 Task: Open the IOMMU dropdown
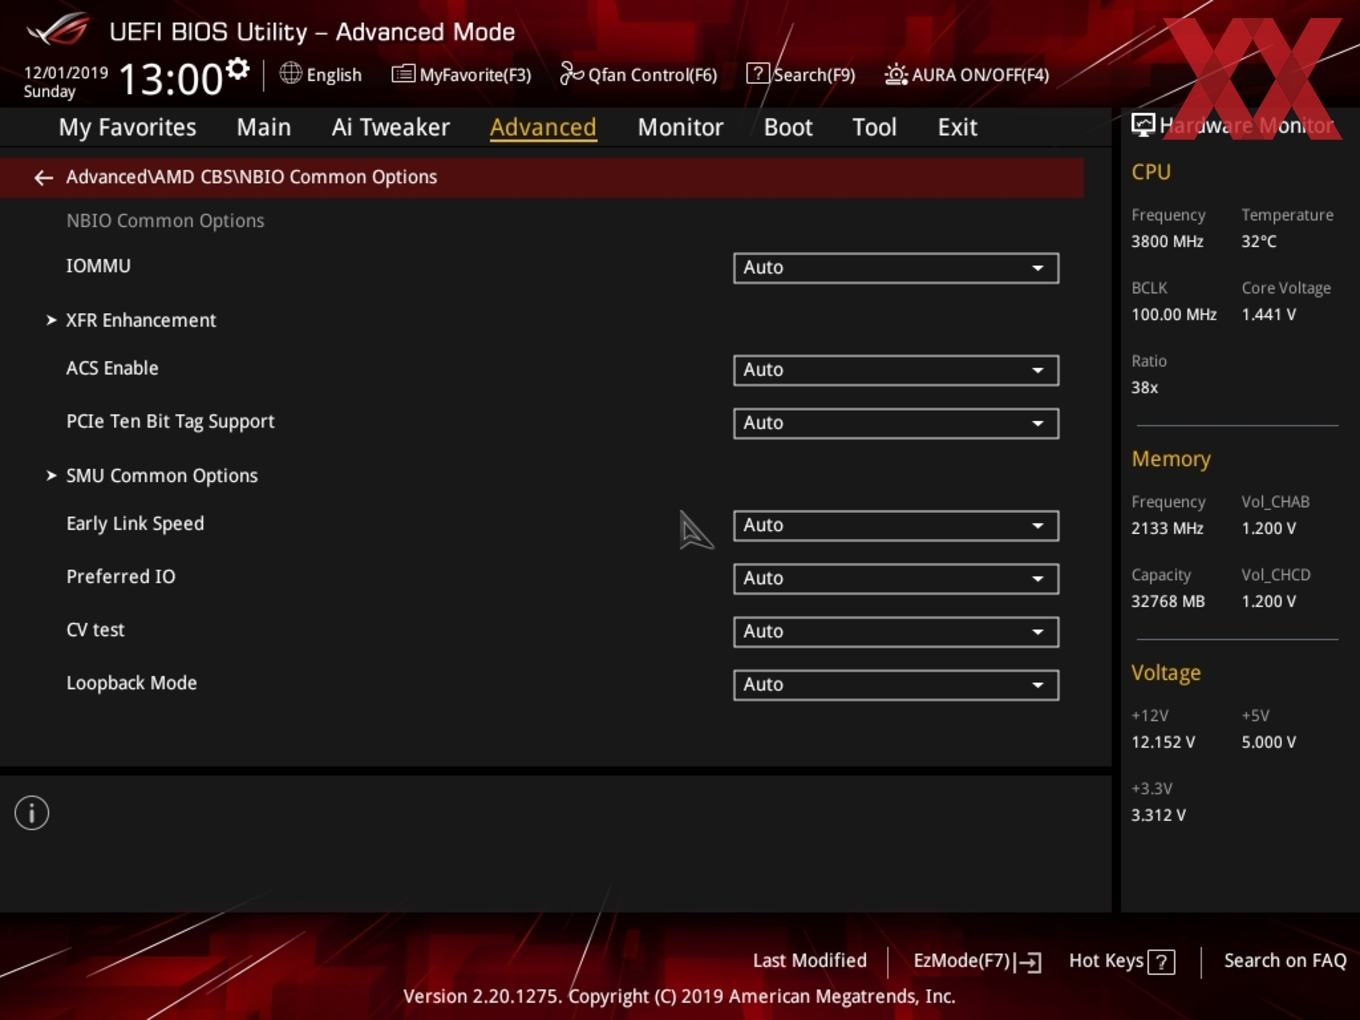pyautogui.click(x=896, y=268)
